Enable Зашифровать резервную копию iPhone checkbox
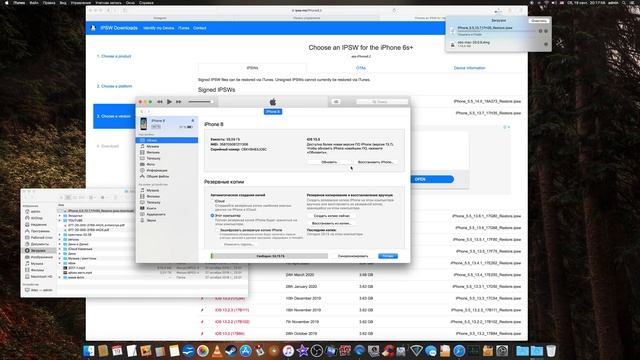640x360 pixels. coord(217,230)
